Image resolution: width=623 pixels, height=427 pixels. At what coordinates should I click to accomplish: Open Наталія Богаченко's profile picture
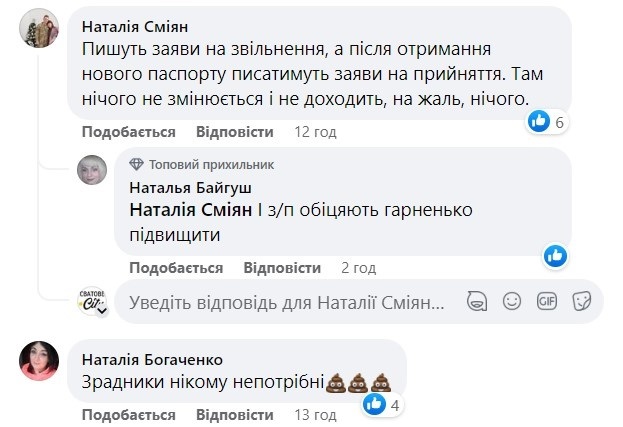[x=39, y=360]
